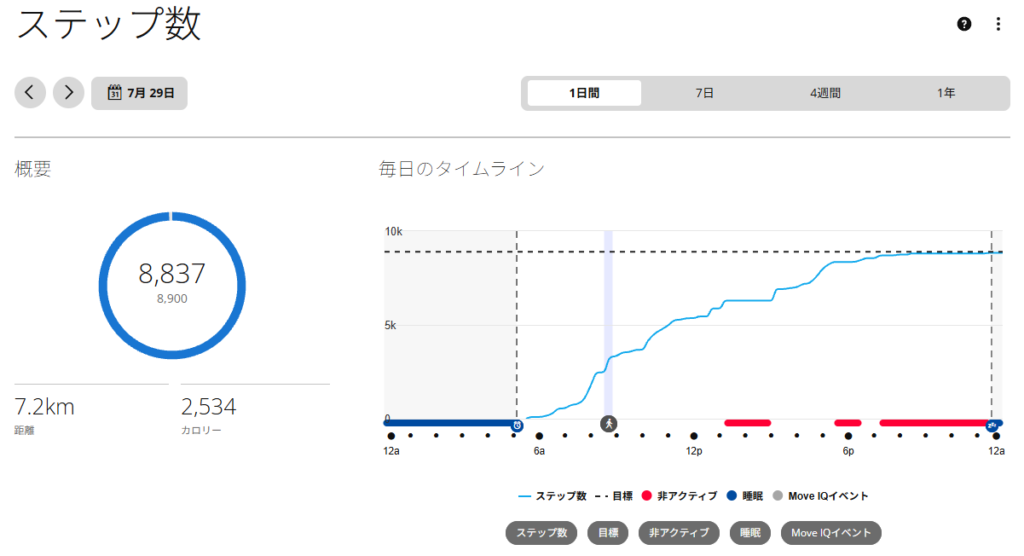
Task: Toggle the 非アクティブ series pill
Action: coord(679,532)
